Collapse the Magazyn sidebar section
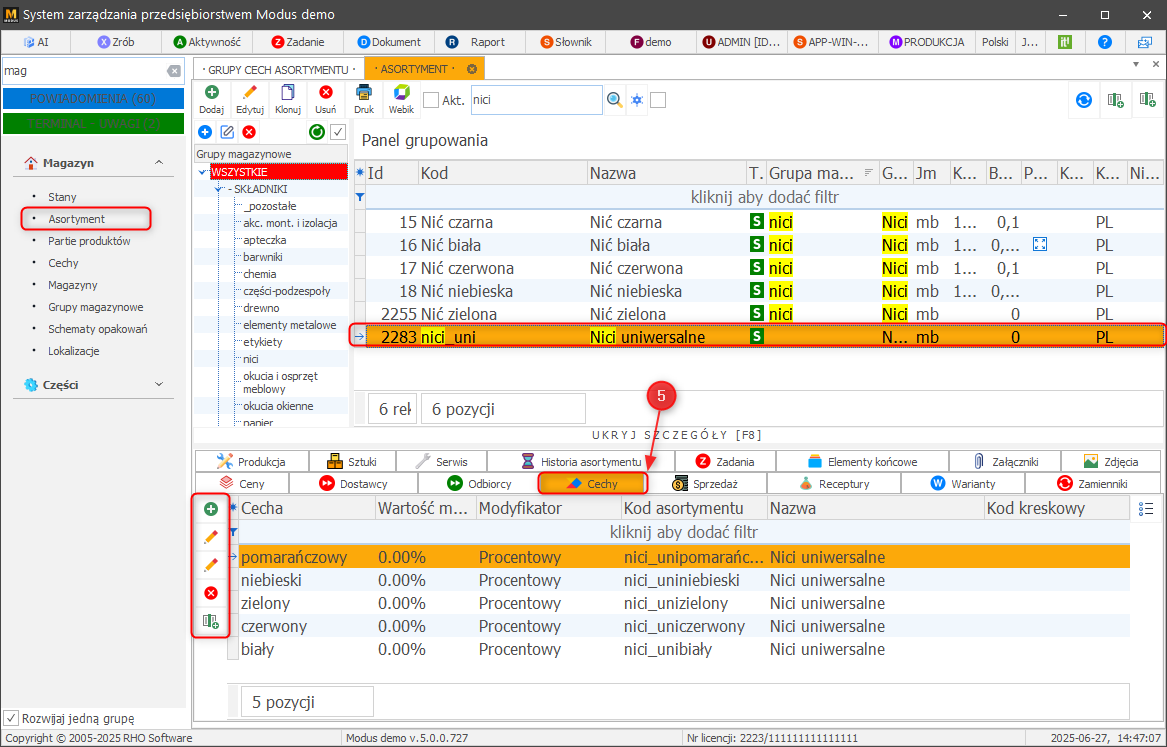1167x747 pixels. pyautogui.click(x=158, y=162)
